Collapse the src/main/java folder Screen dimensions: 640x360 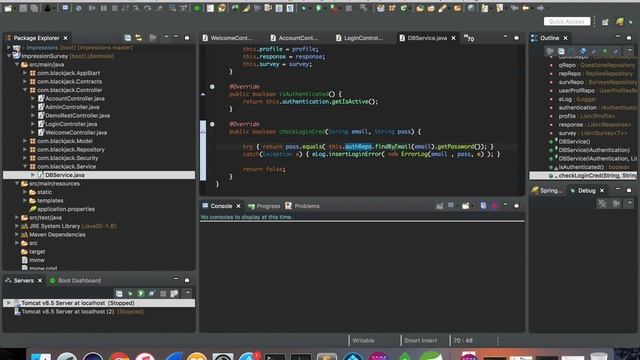(17, 64)
